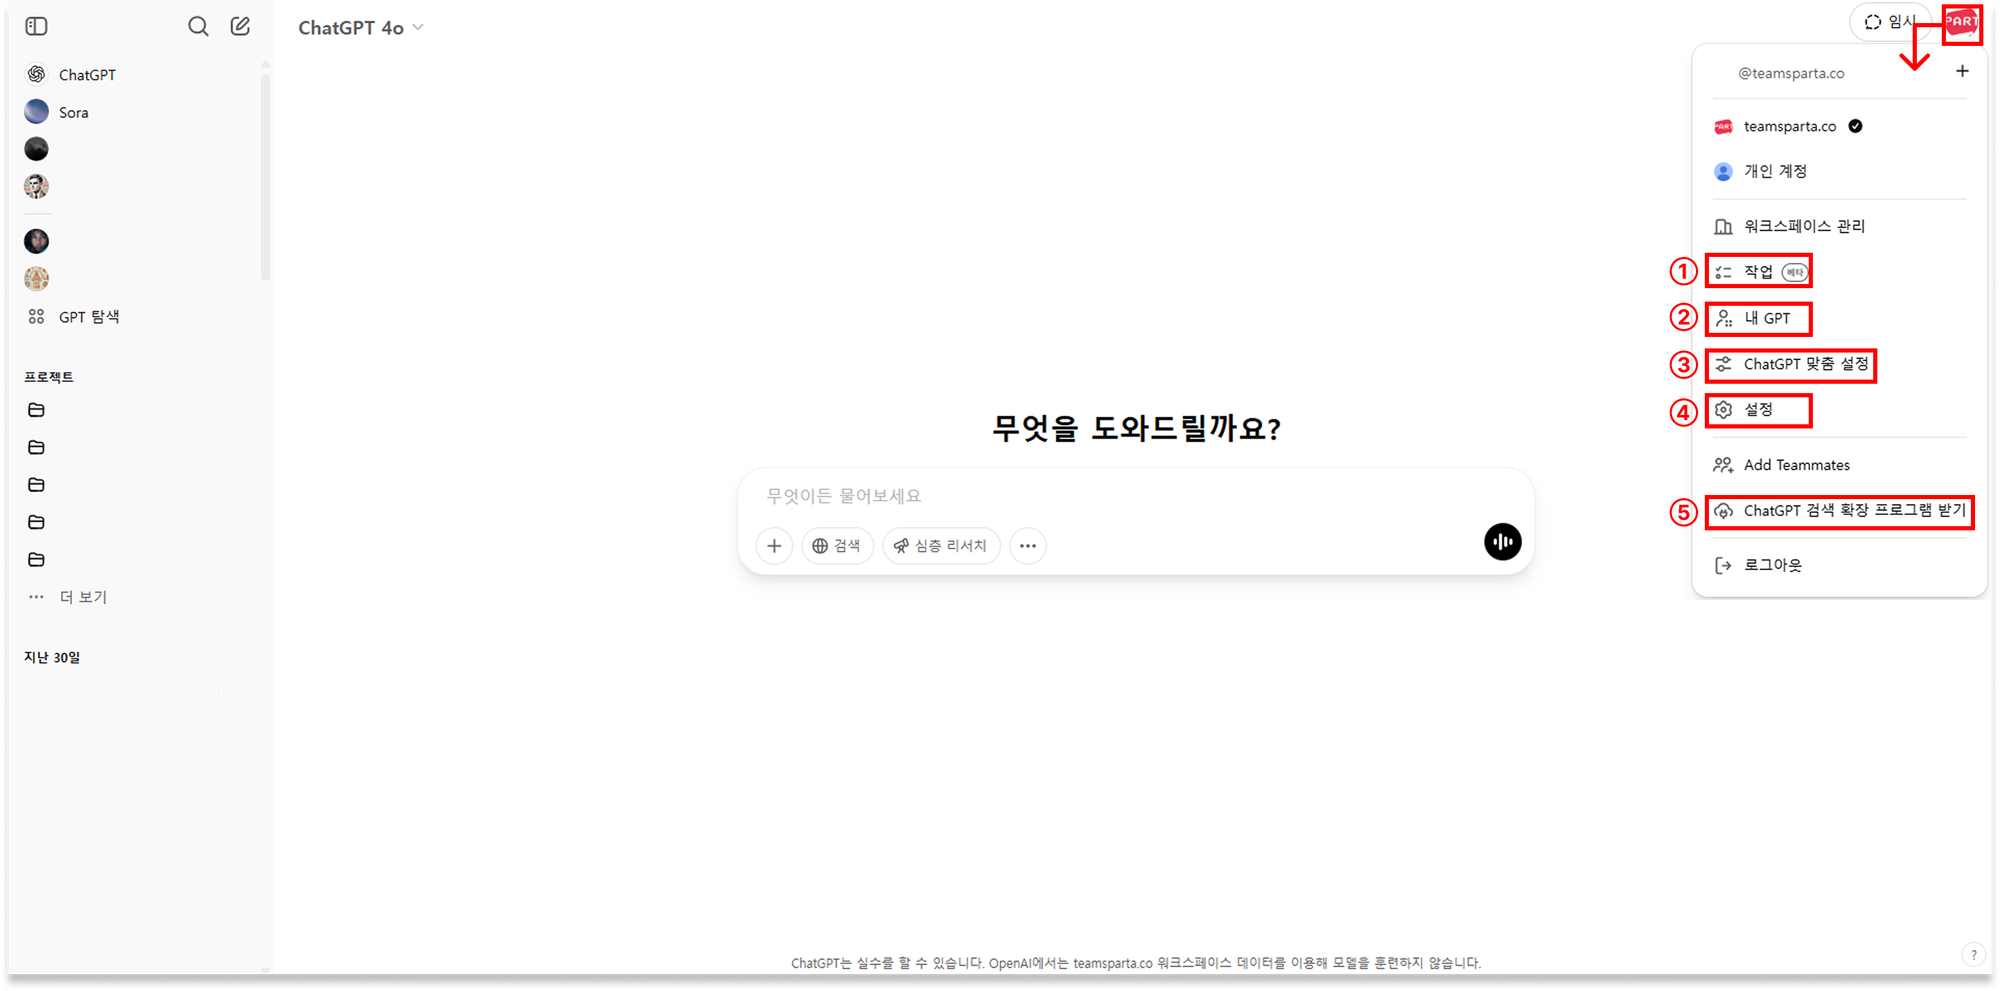Collapse the sidebar with the panel icon
Screen dimensions: 2000x991
[x=36, y=26]
